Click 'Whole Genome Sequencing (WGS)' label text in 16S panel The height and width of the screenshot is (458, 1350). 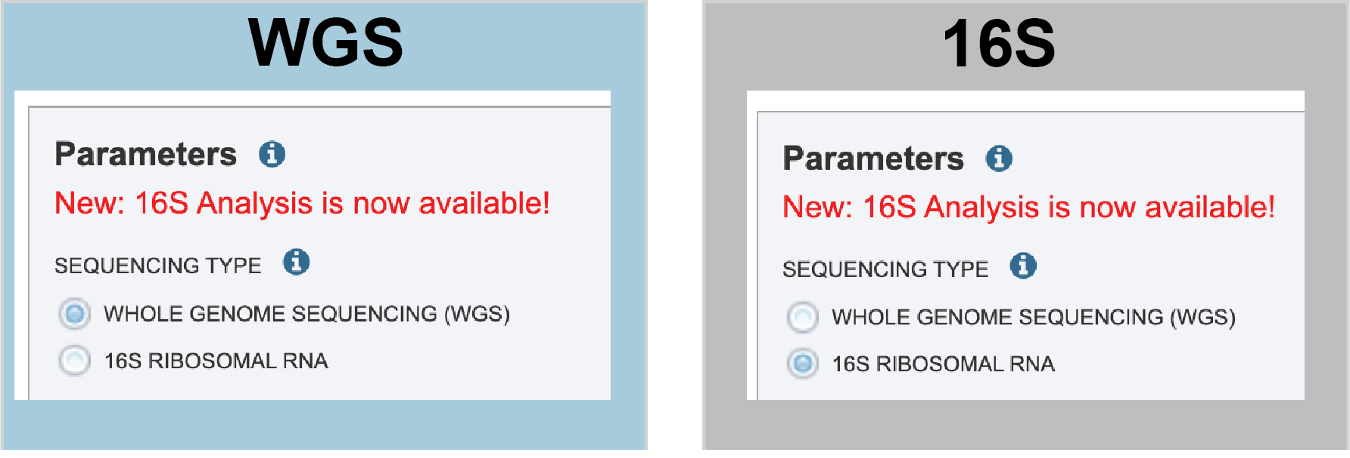click(1034, 318)
